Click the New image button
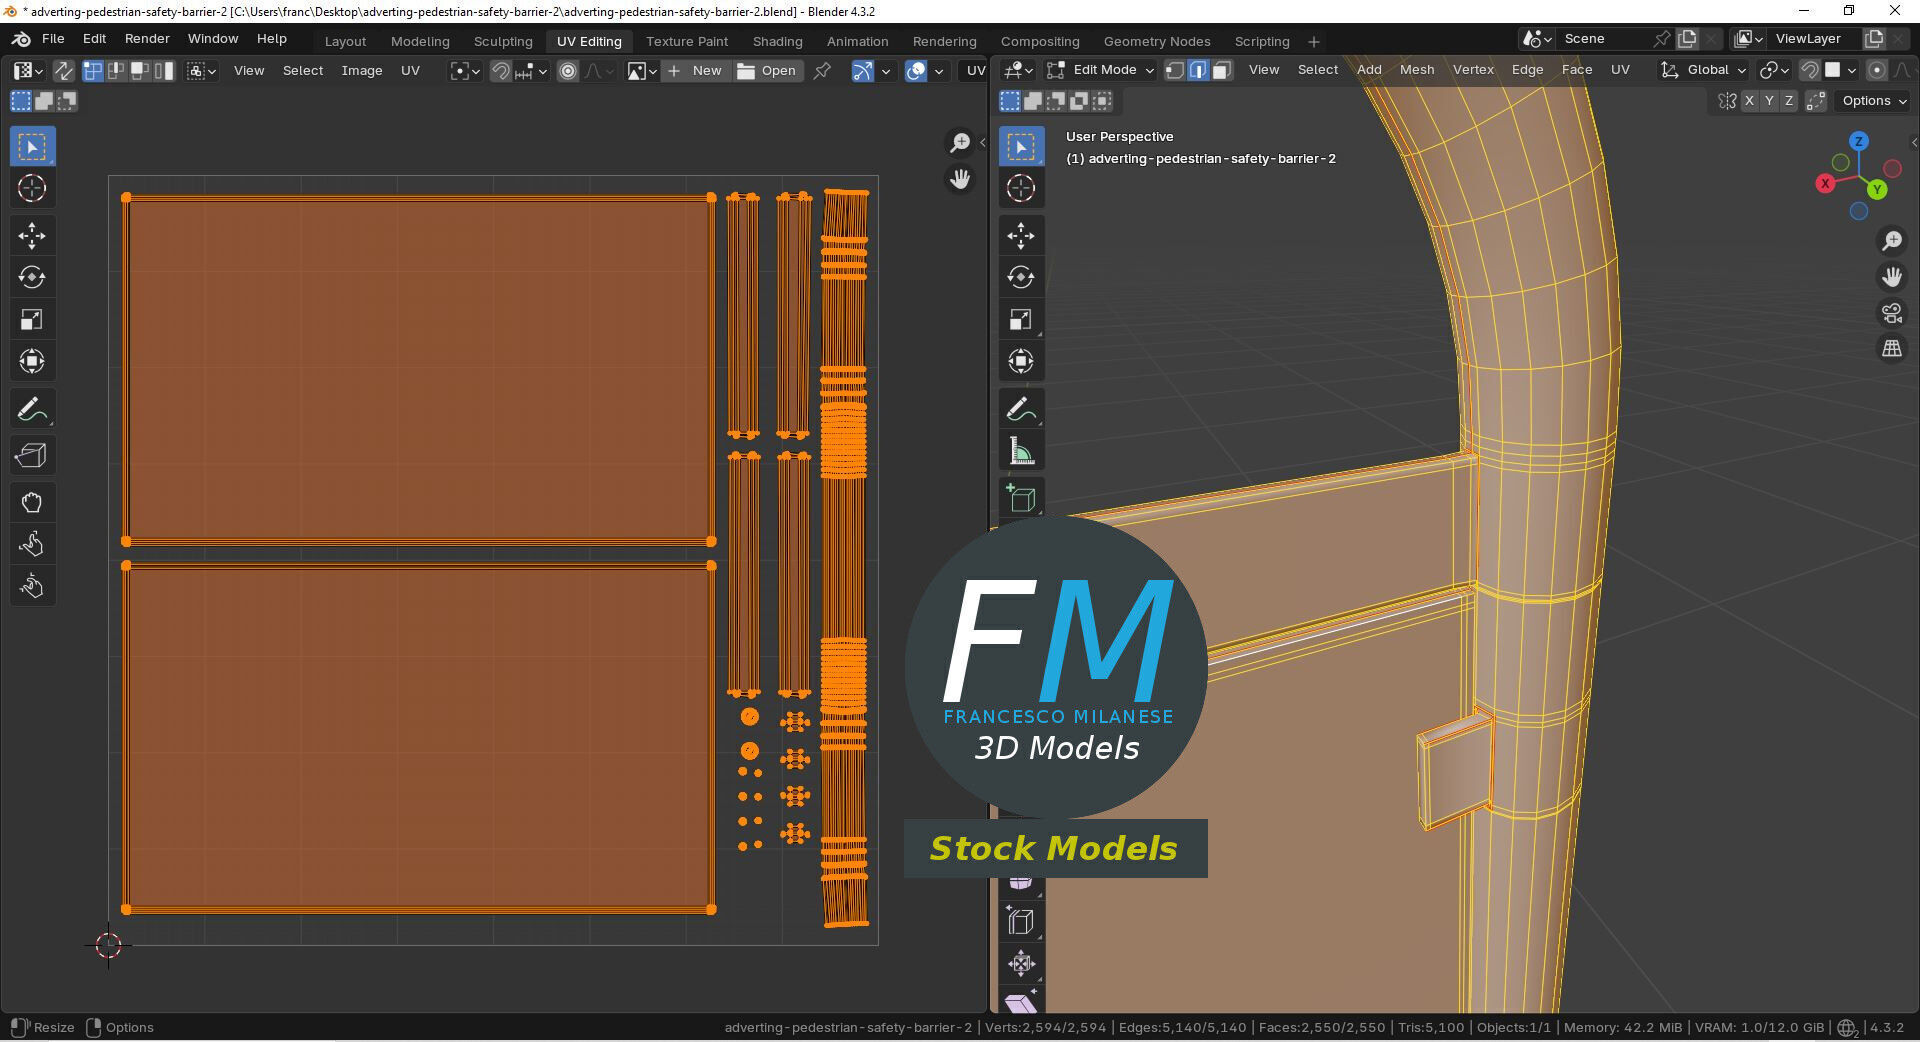 pos(696,71)
